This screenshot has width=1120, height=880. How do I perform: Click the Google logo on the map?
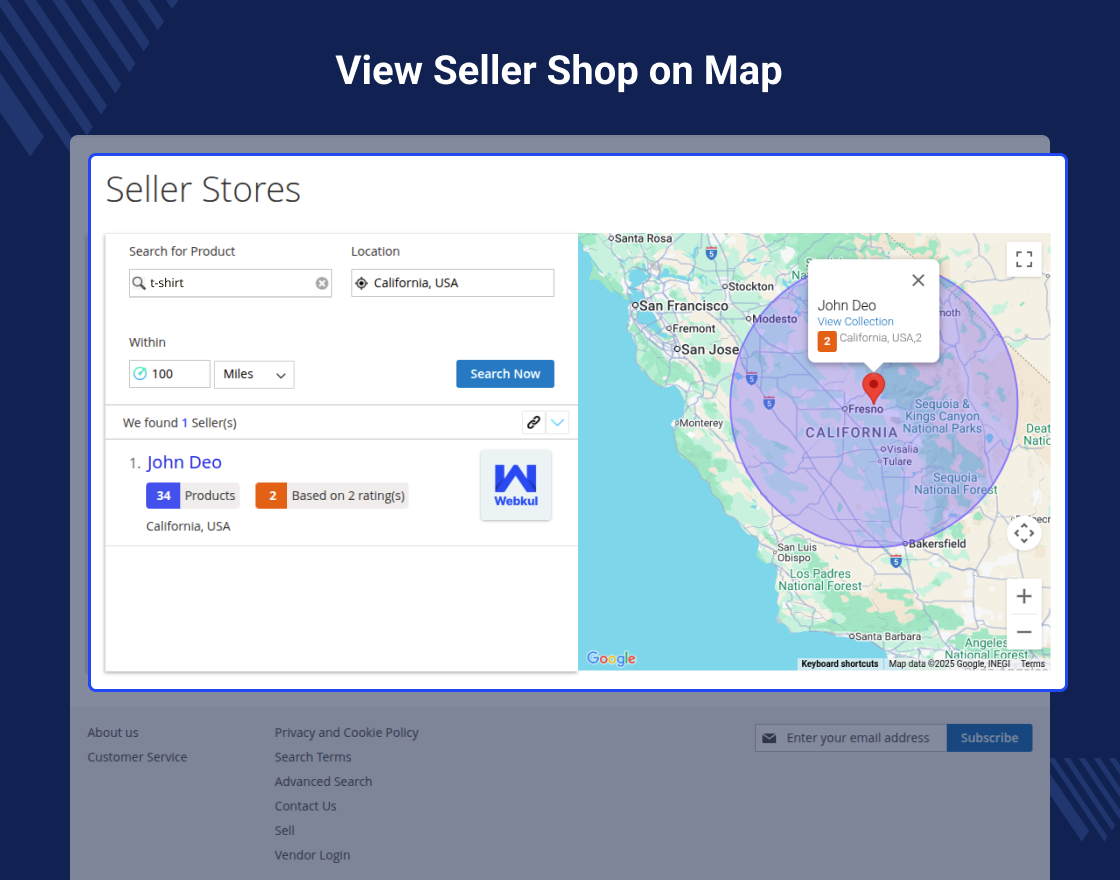[611, 659]
